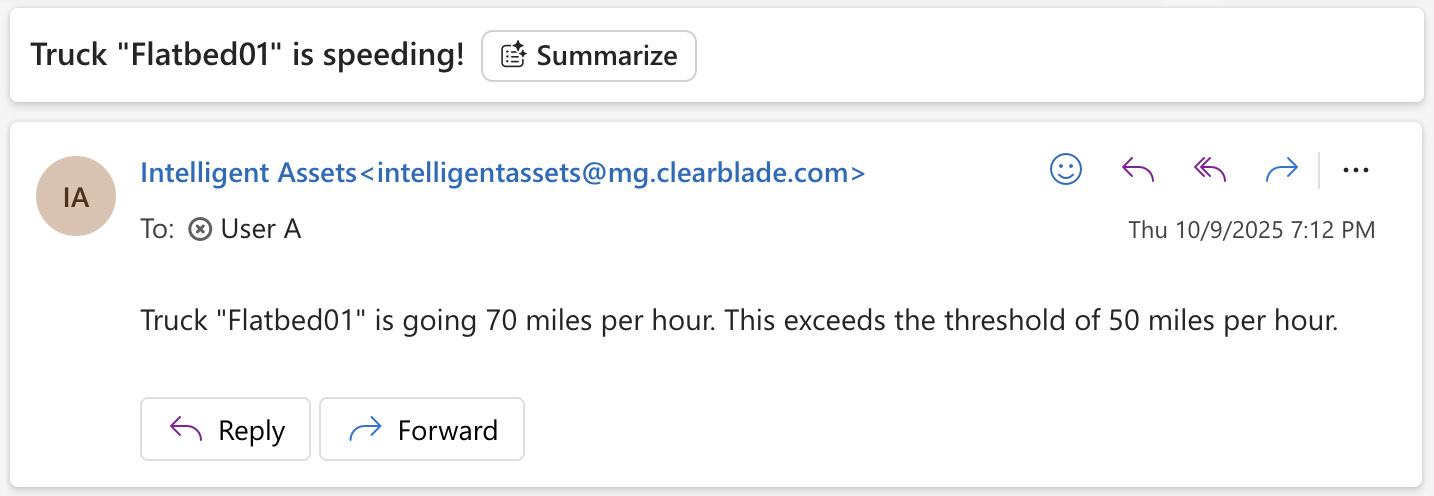The height and width of the screenshot is (496, 1434).
Task: Click the "To:" recipient label
Action: point(157,229)
